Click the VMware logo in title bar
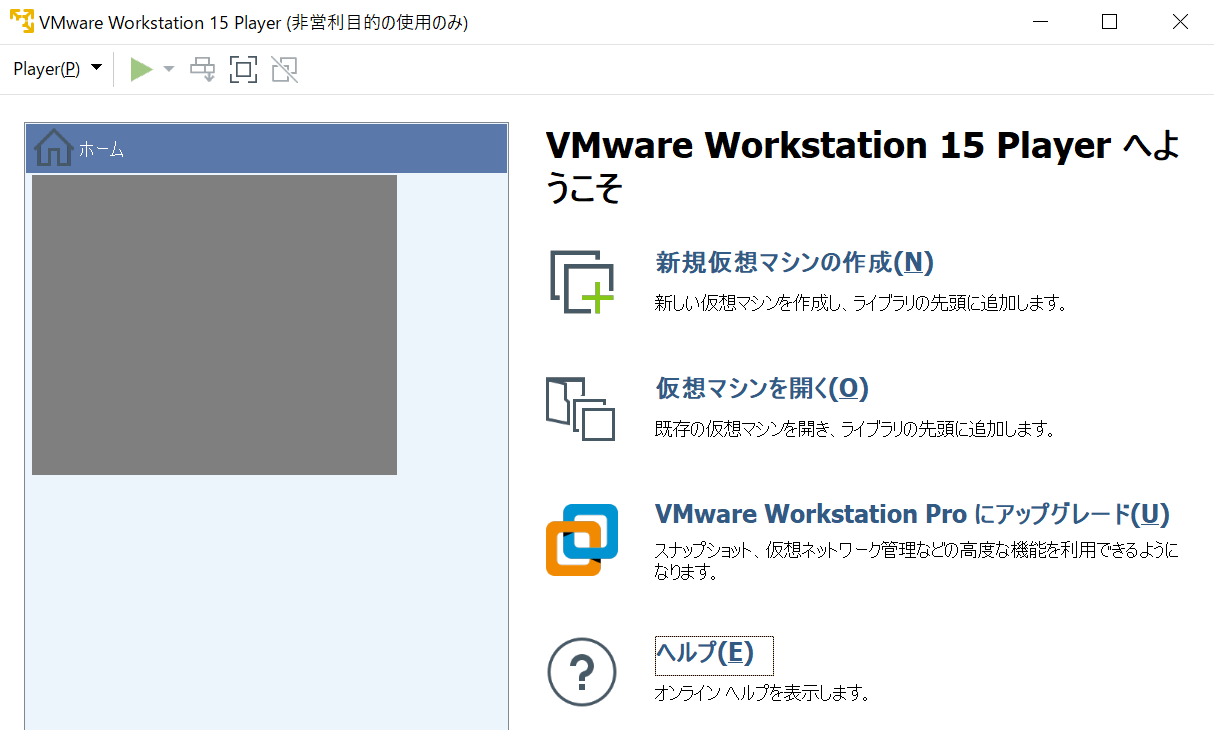This screenshot has width=1214, height=730. (x=21, y=22)
